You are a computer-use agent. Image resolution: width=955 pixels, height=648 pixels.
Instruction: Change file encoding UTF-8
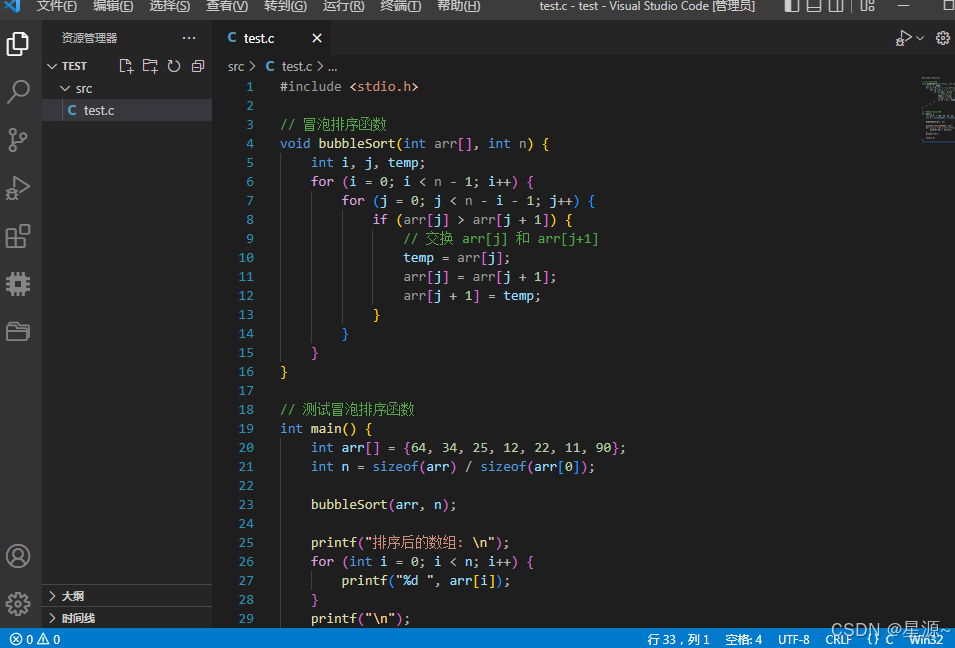(794, 639)
